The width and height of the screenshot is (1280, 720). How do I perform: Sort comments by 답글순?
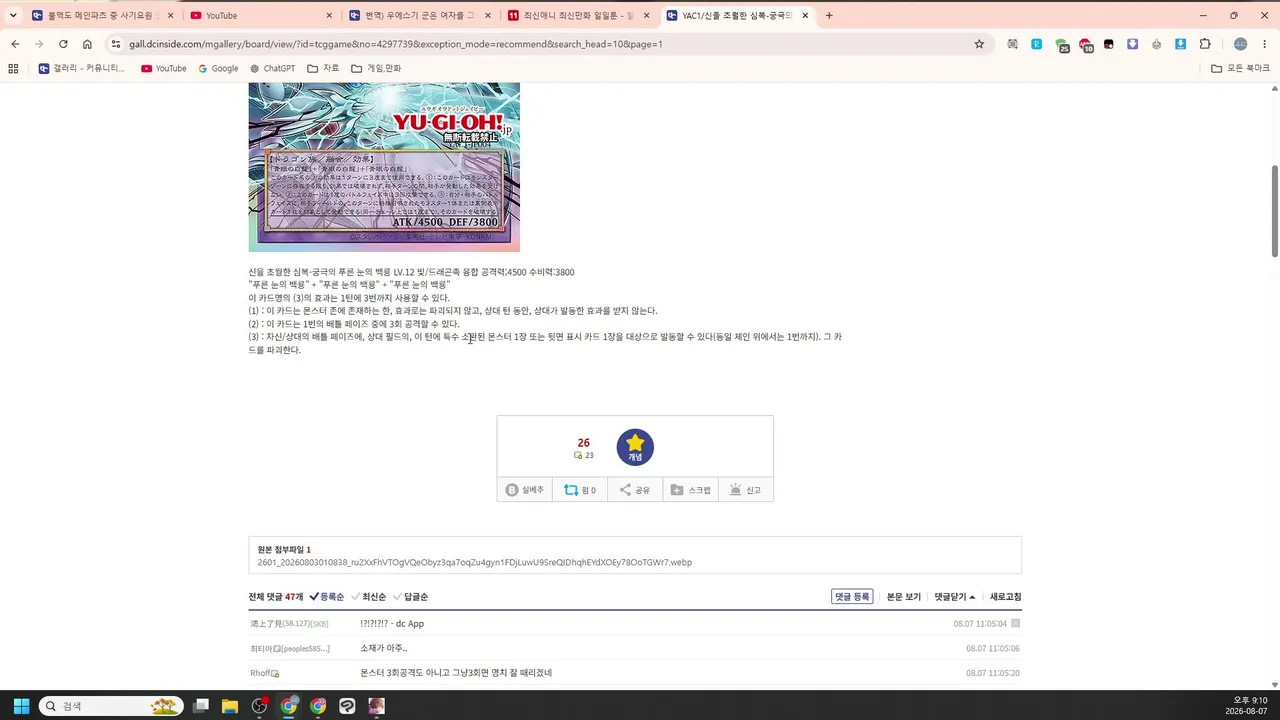(x=411, y=597)
